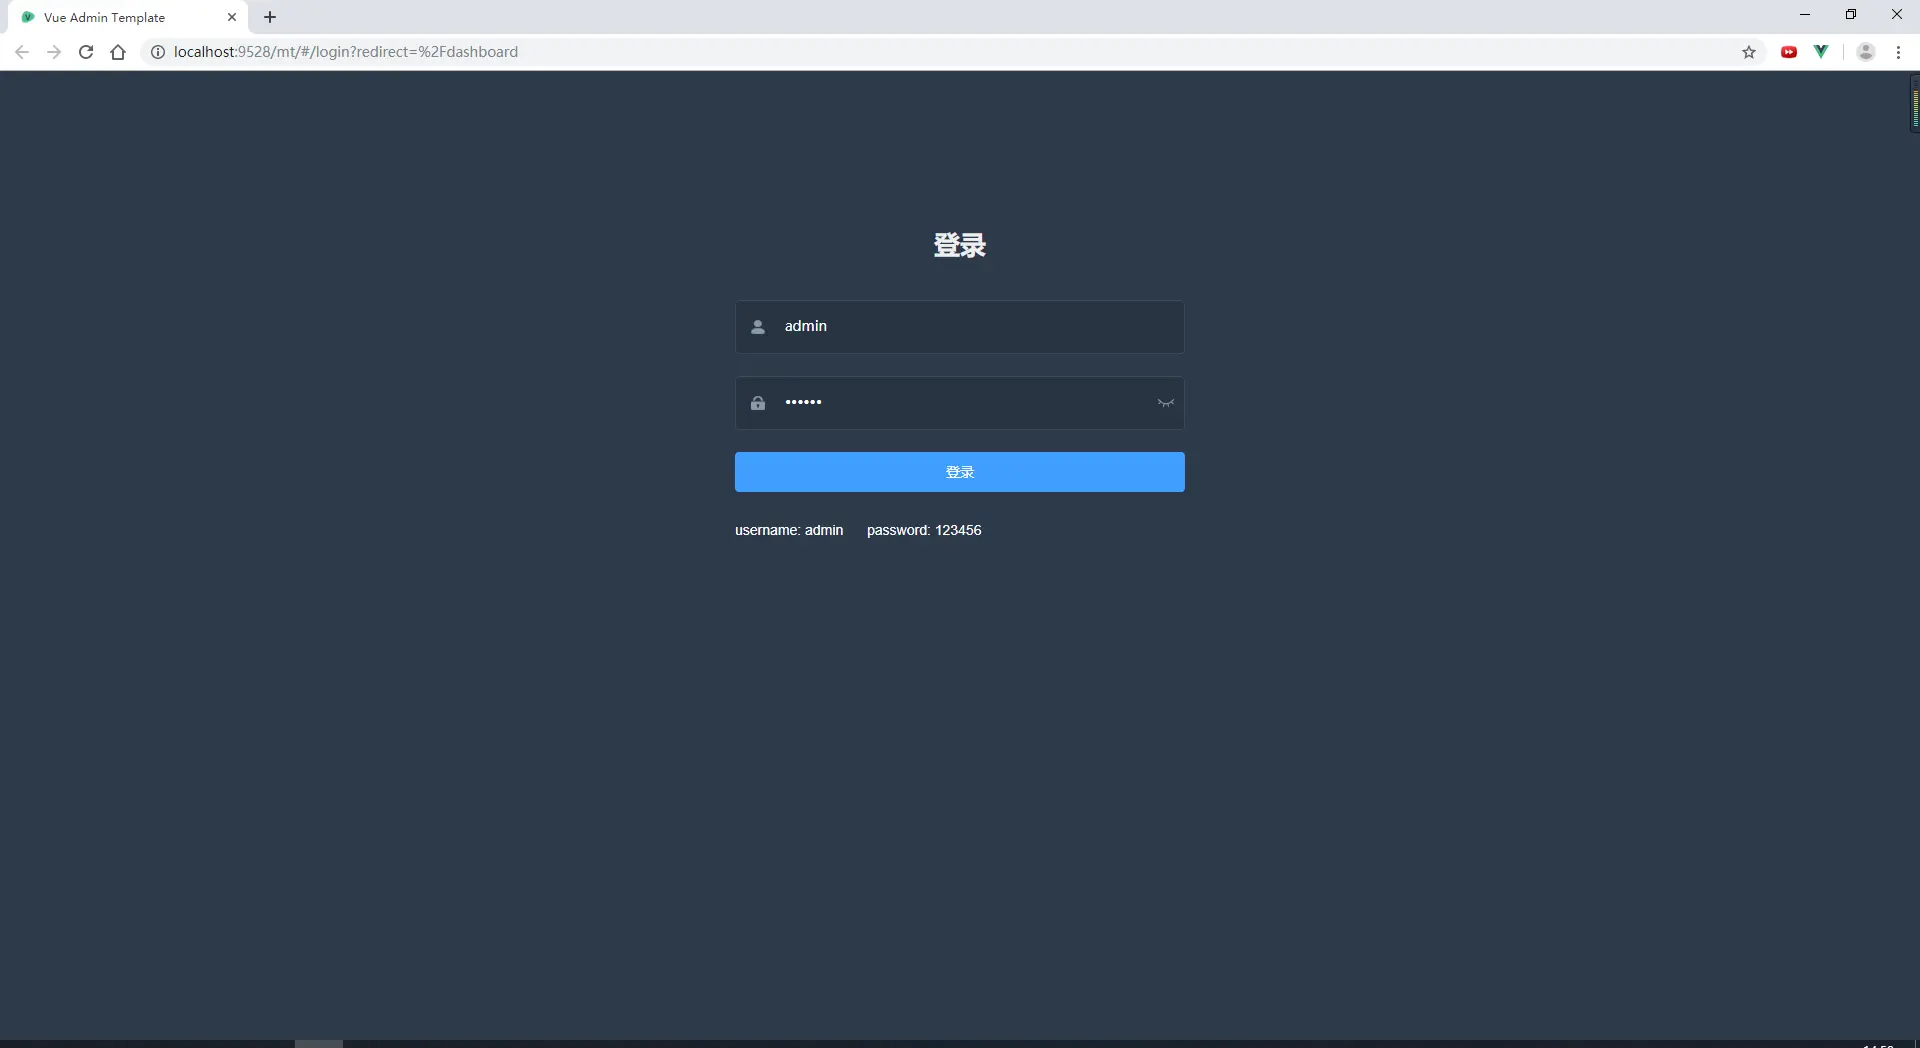Reload the page with refresh icon
The width and height of the screenshot is (1920, 1048).
point(86,52)
